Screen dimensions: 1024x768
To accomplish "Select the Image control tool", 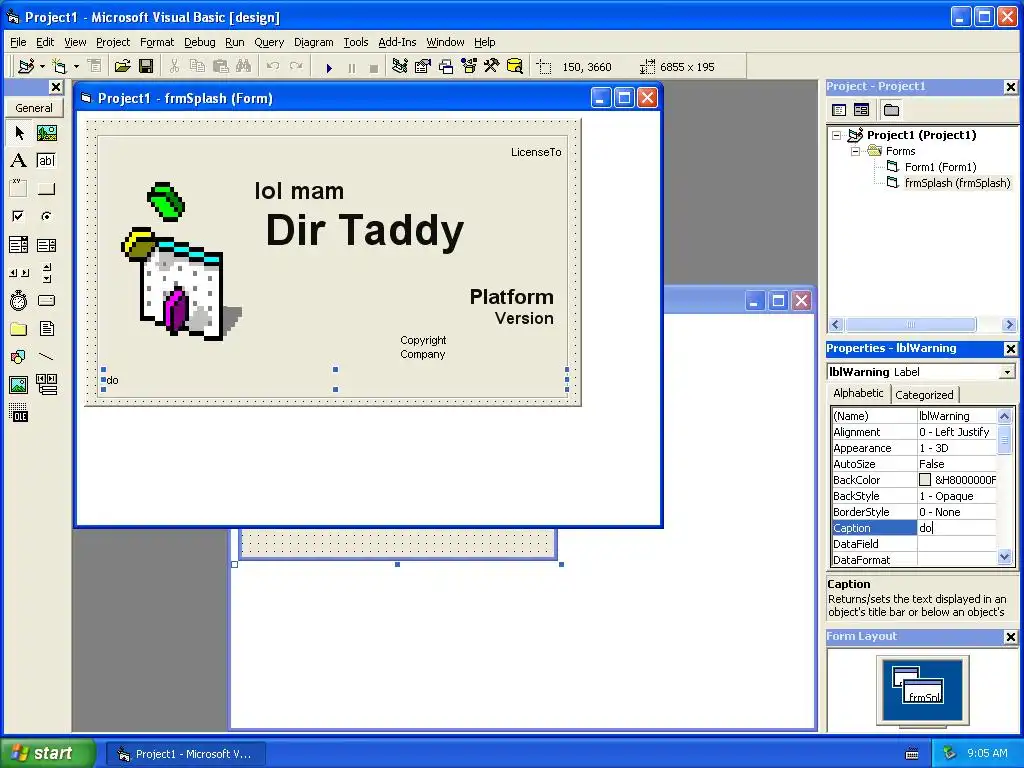I will (19, 385).
